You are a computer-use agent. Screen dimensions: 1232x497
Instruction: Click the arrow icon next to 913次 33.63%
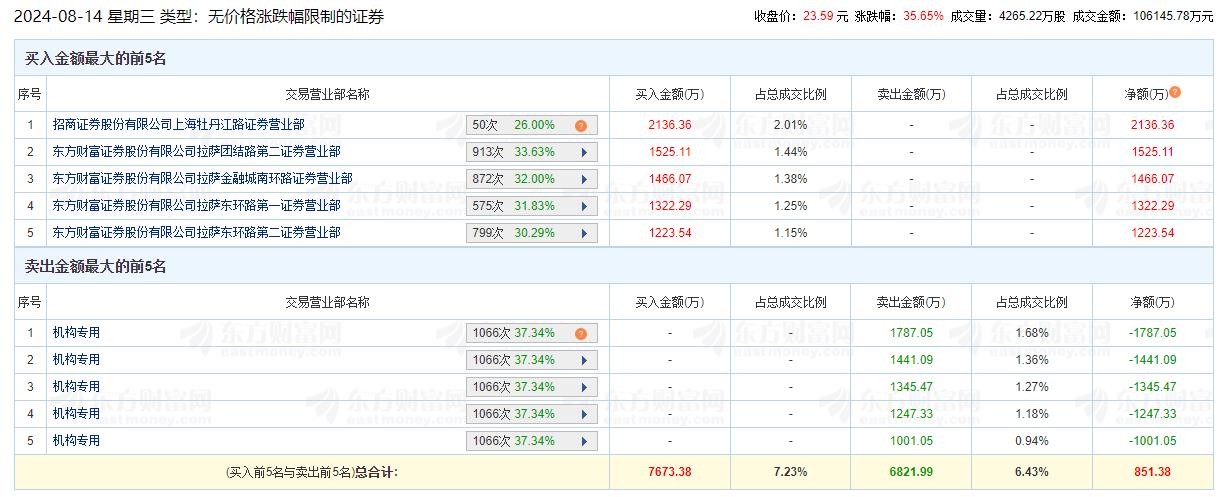pos(583,153)
